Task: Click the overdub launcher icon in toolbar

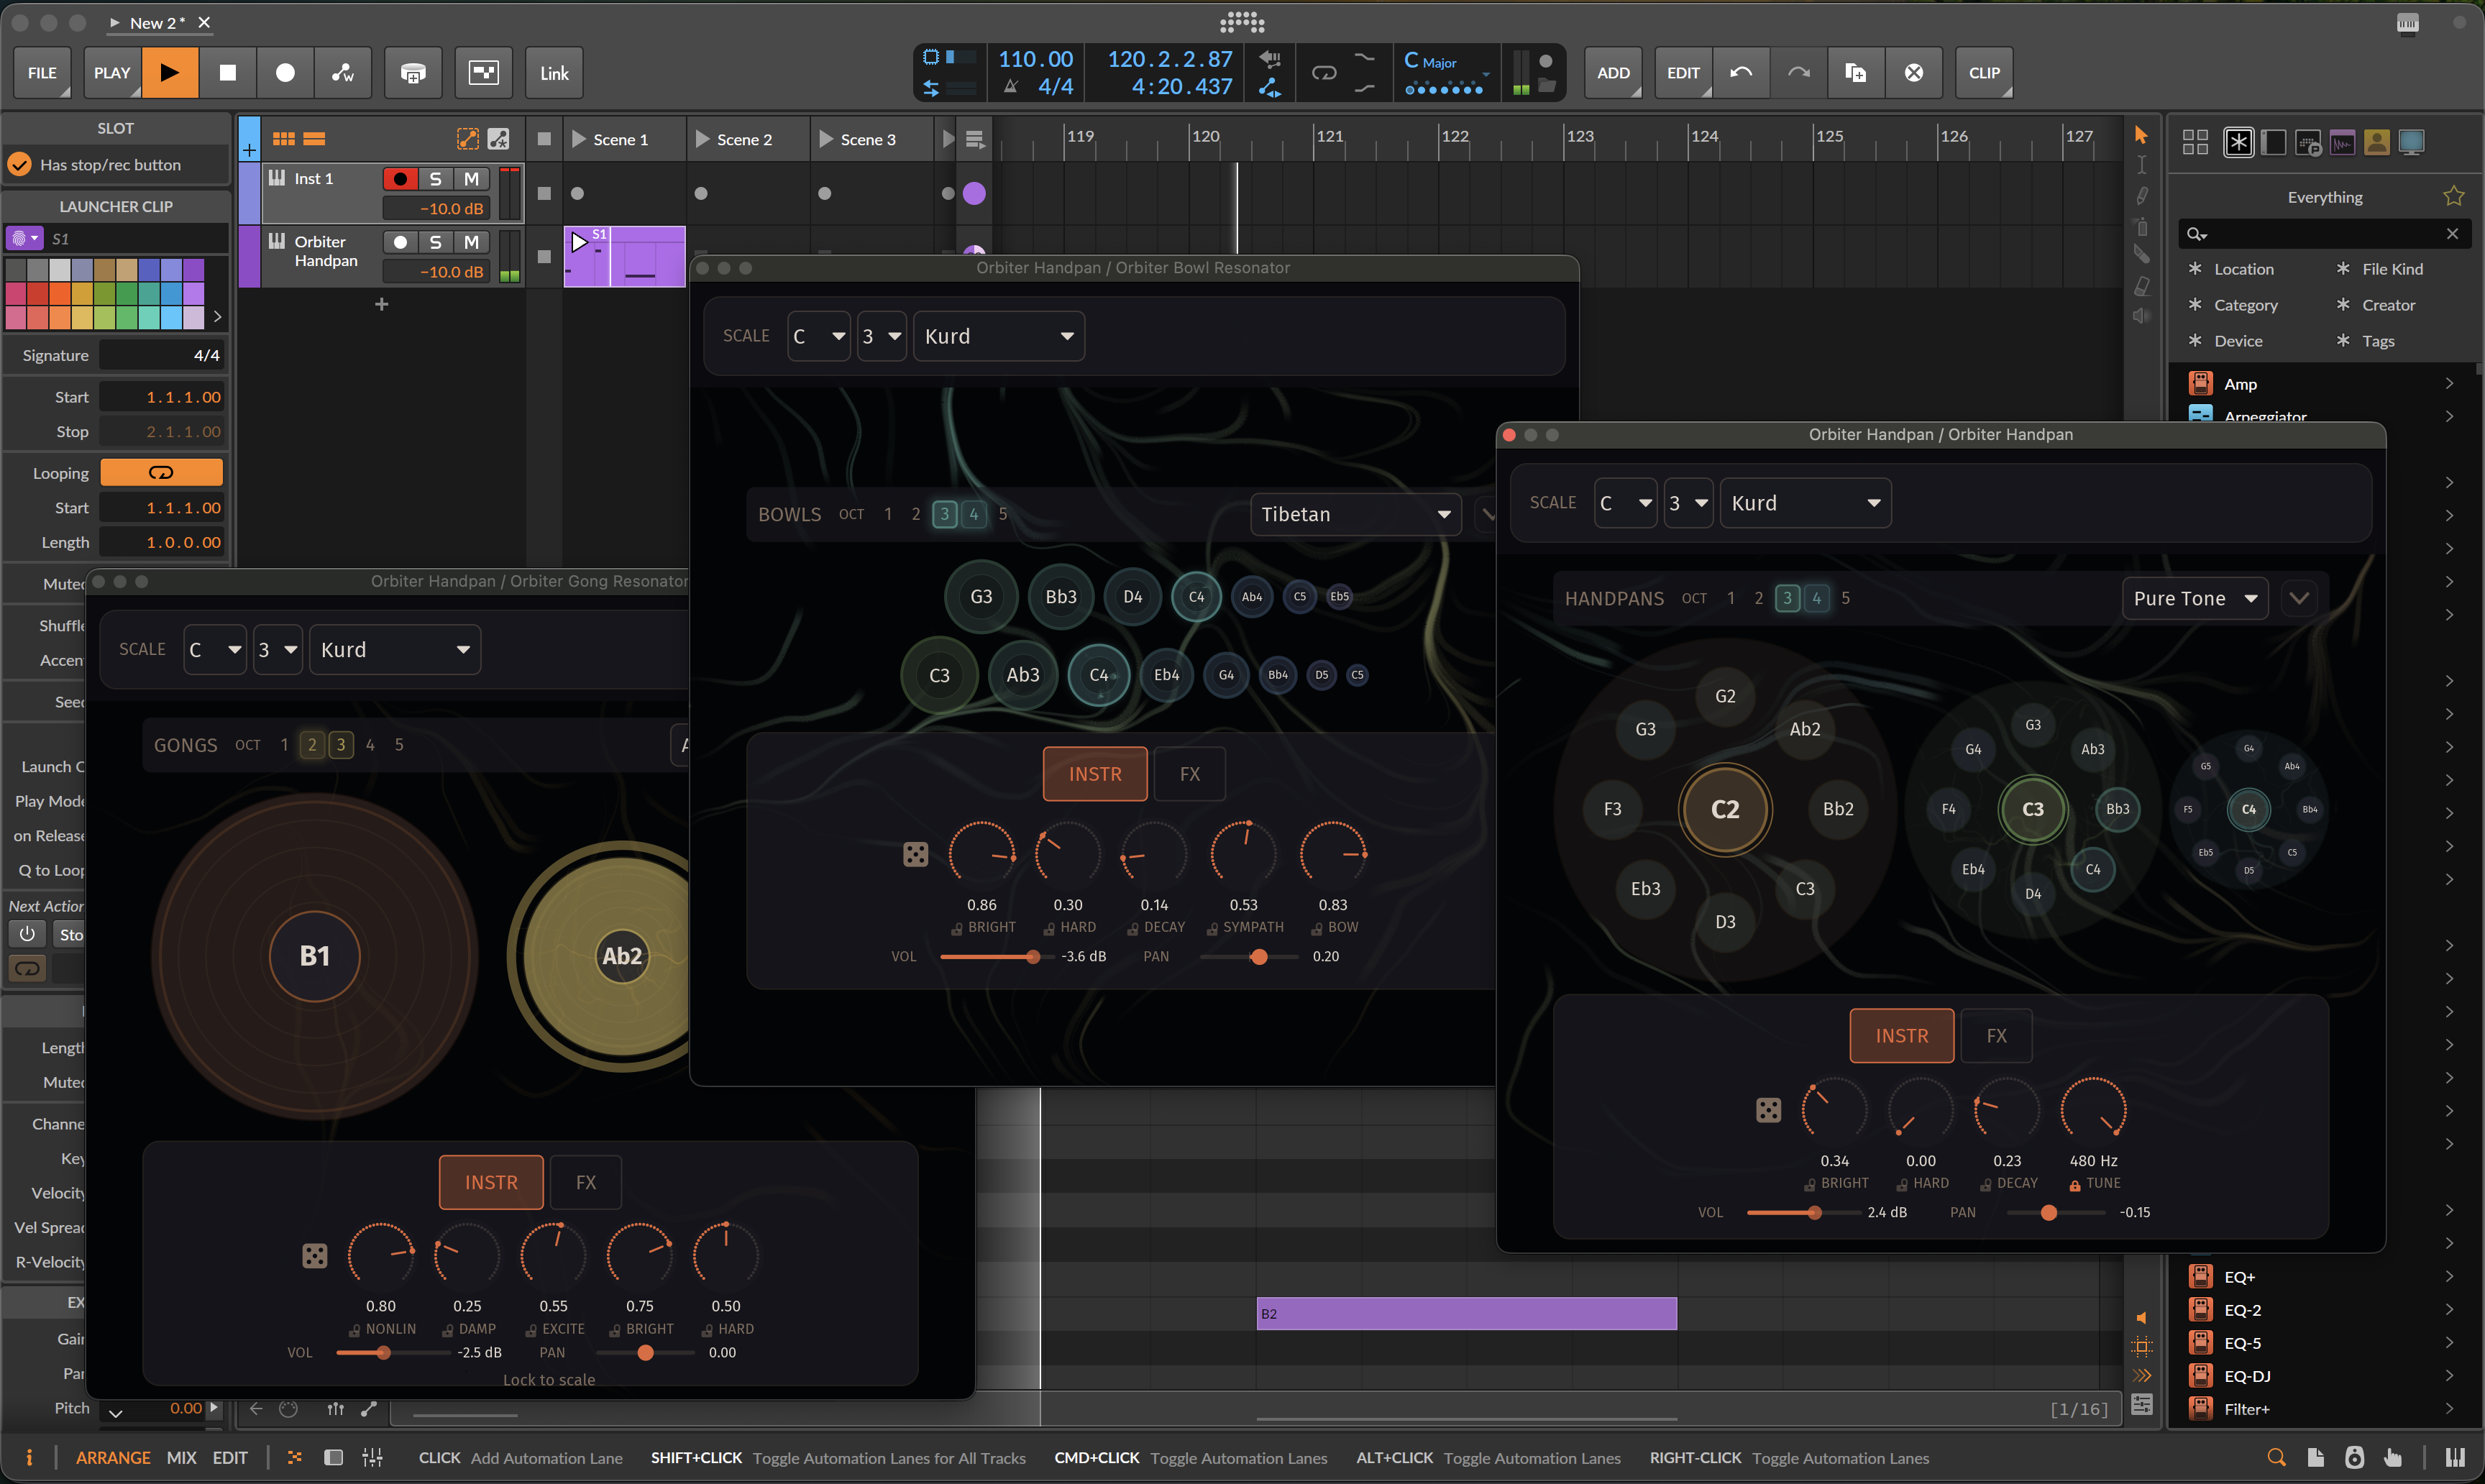Action: point(413,72)
